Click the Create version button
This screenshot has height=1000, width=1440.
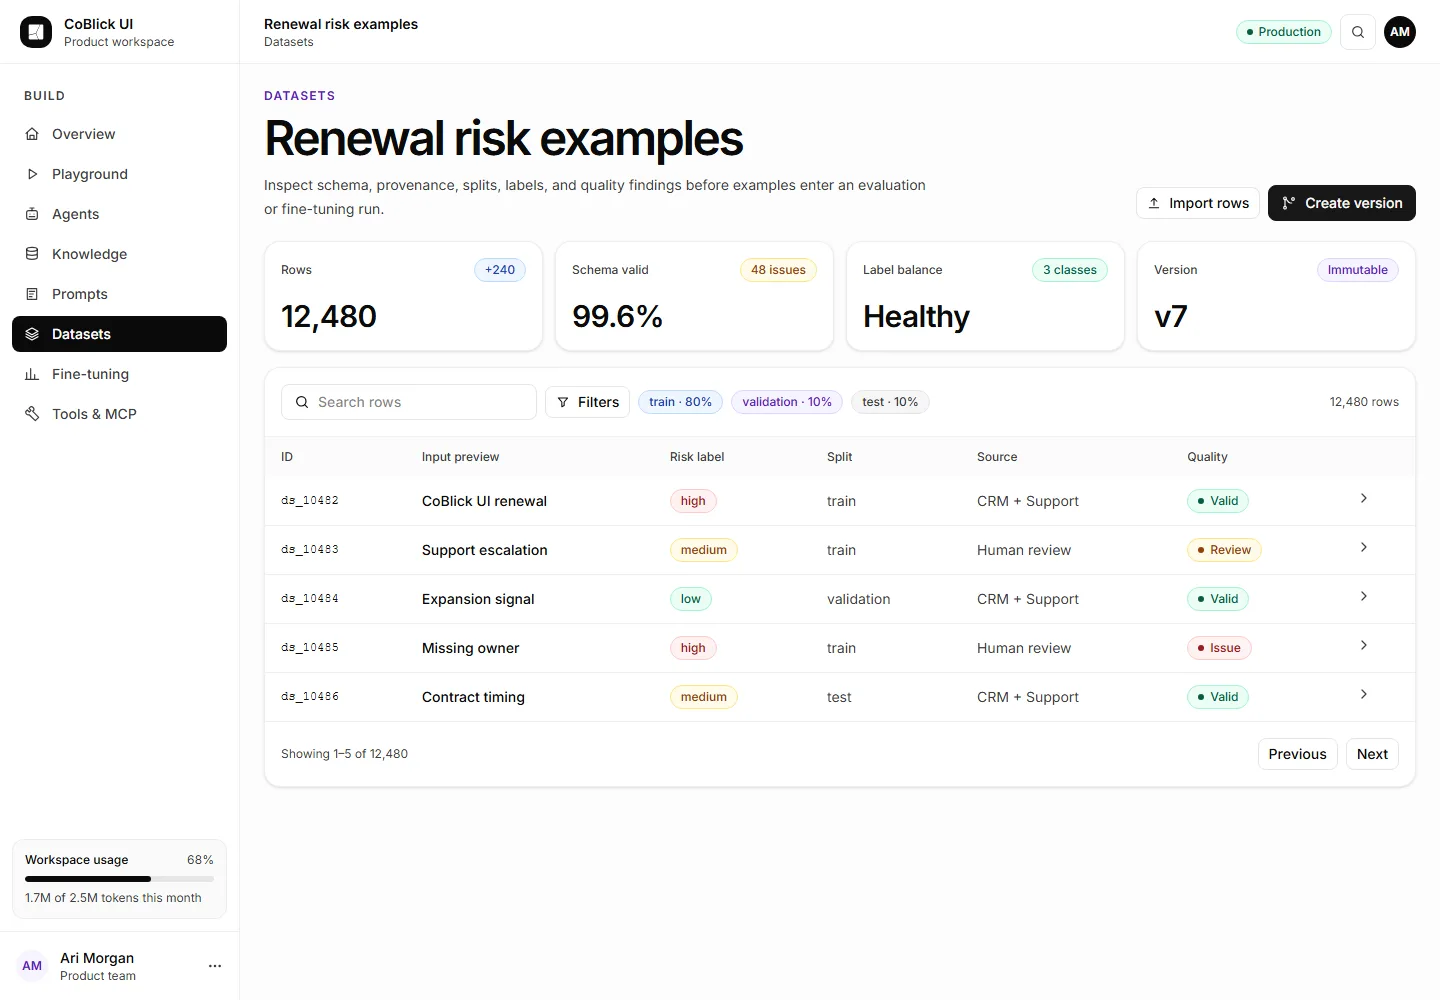tap(1342, 203)
